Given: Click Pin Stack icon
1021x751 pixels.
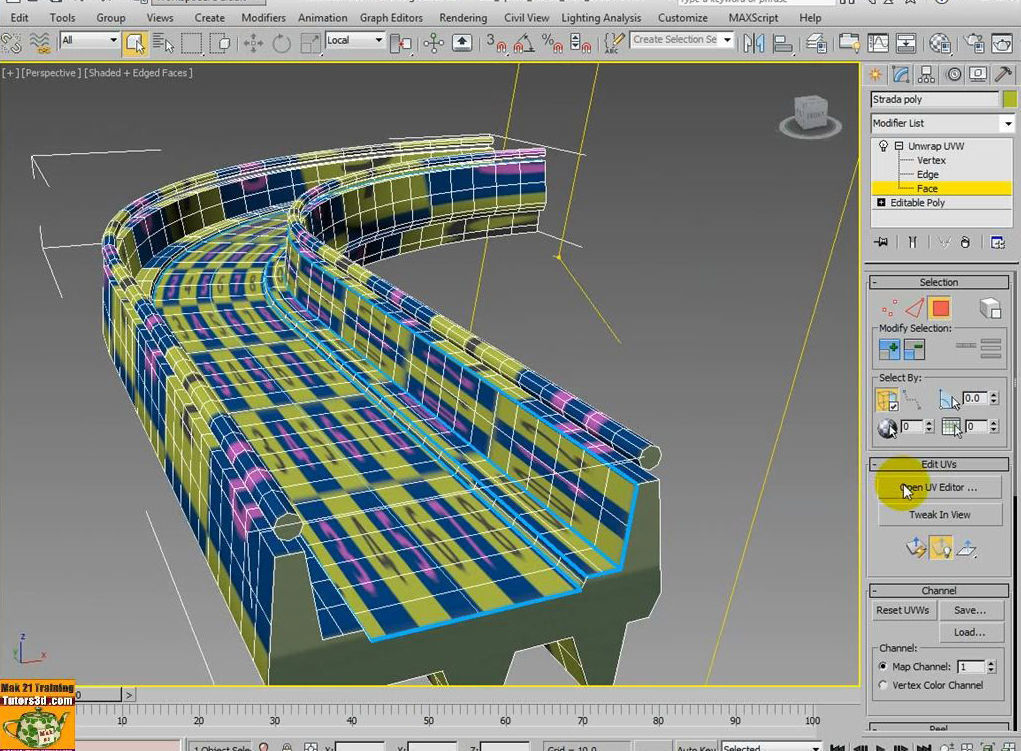Looking at the screenshot, I should pos(881,242).
